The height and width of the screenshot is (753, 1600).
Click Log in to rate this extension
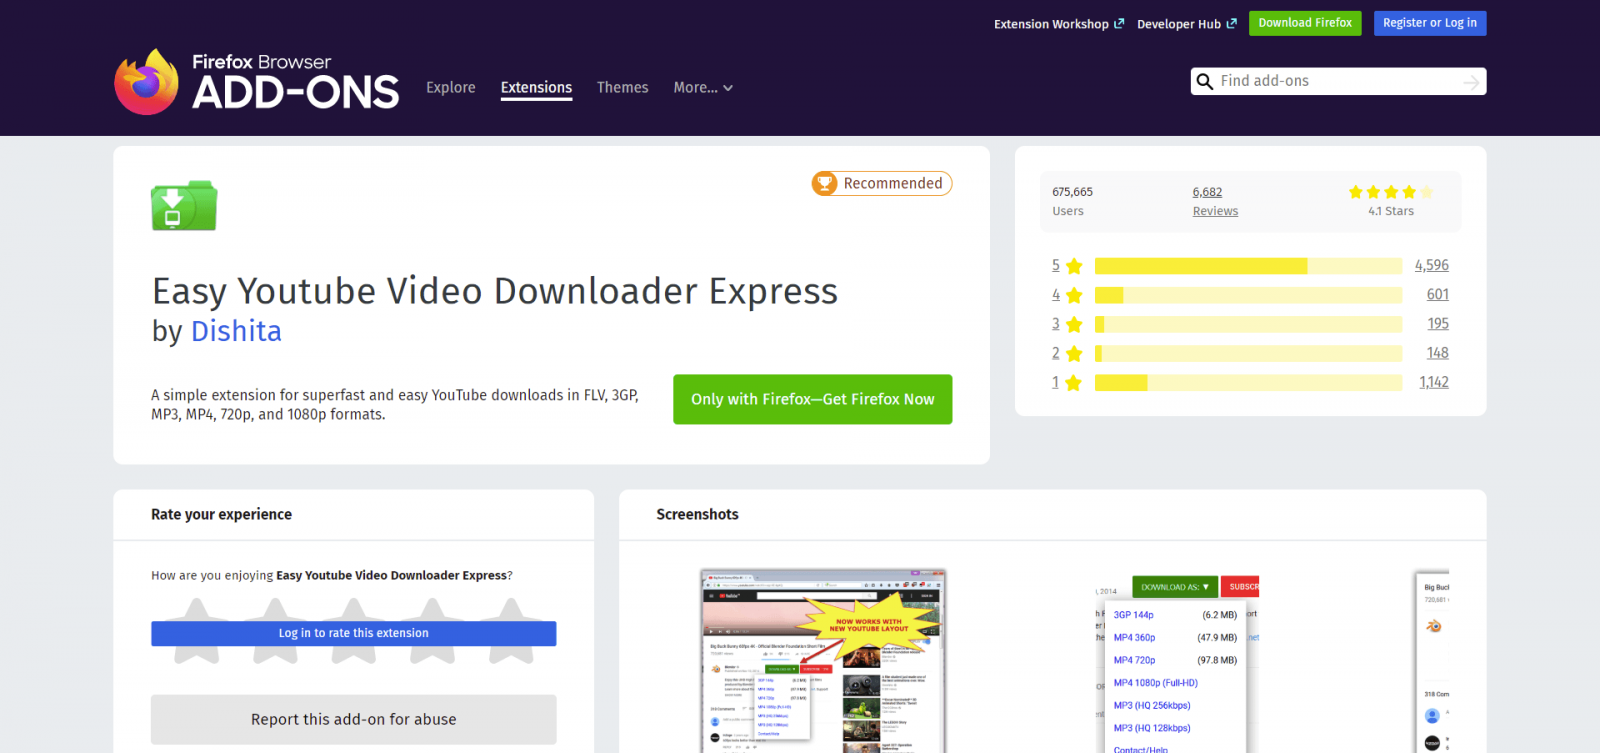coord(354,633)
